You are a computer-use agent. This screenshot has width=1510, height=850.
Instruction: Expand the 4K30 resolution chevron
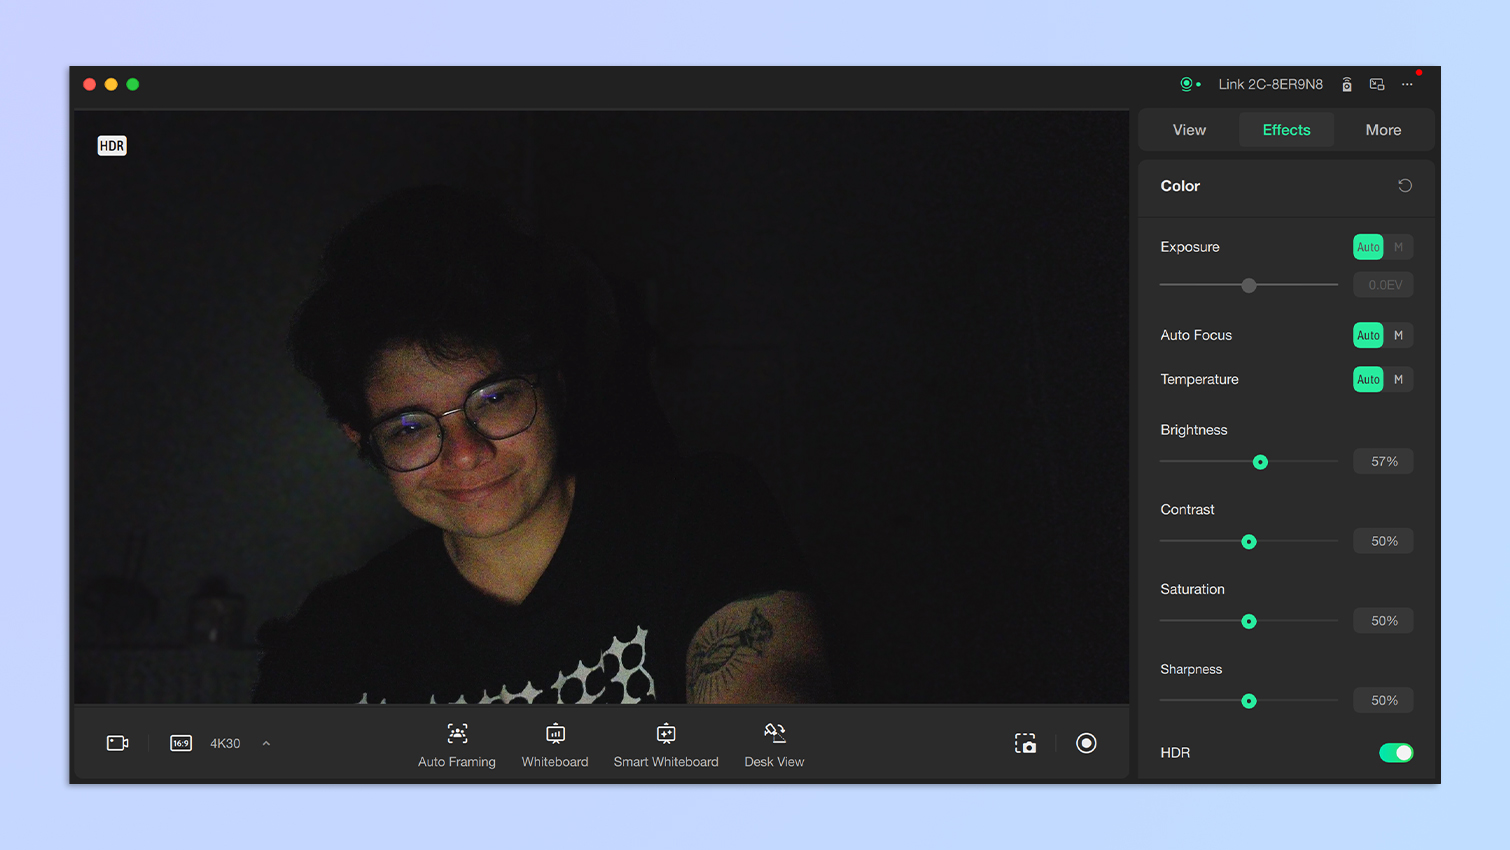pos(266,743)
